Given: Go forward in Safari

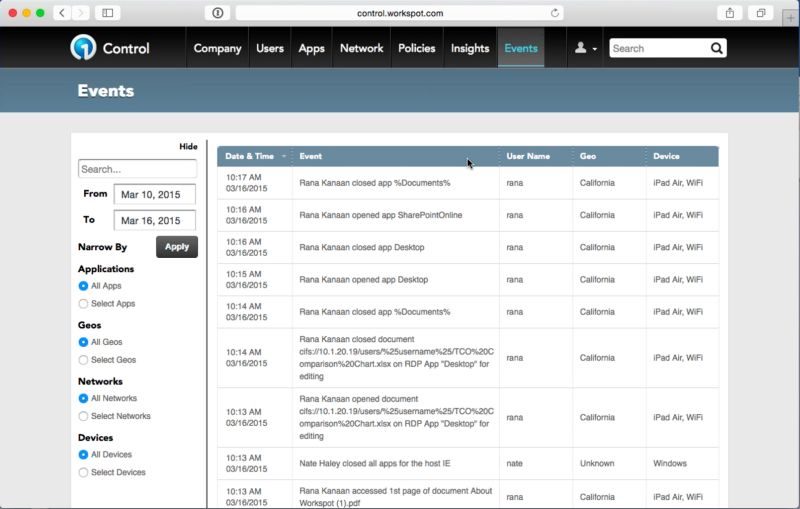Looking at the screenshot, I should [80, 13].
